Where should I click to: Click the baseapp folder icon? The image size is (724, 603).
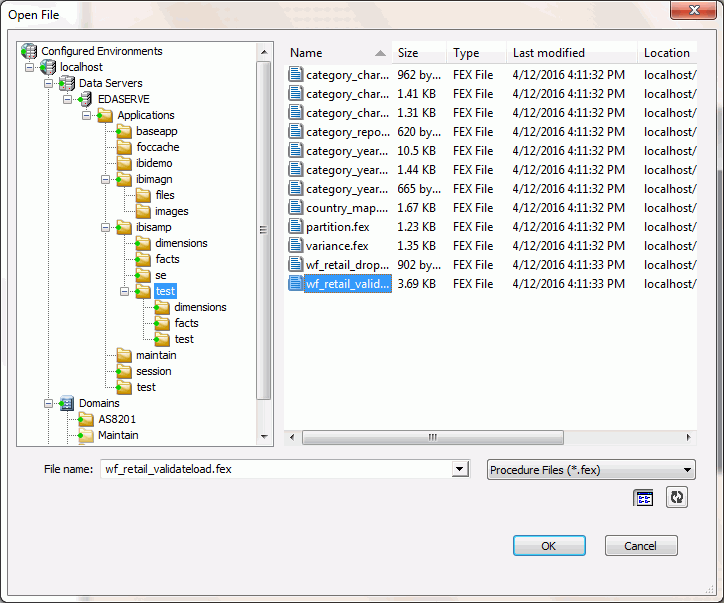(124, 132)
